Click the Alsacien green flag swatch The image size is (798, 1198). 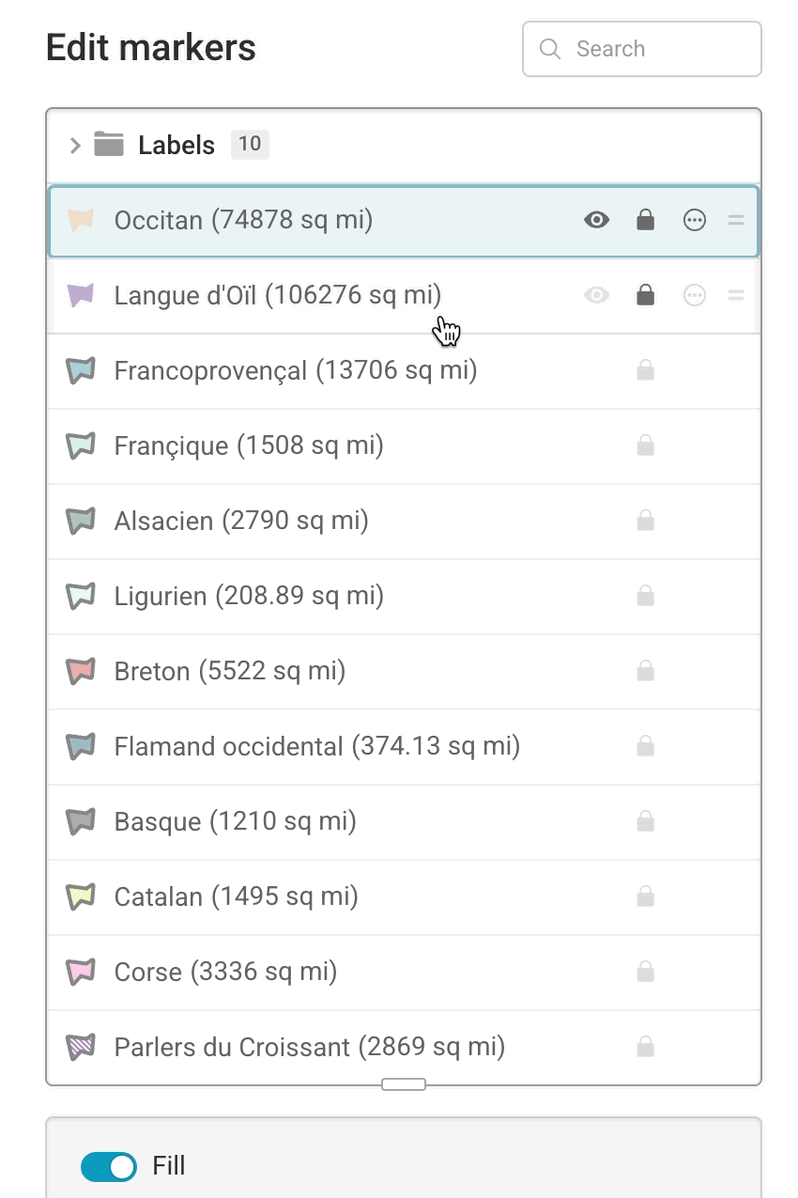pos(80,521)
